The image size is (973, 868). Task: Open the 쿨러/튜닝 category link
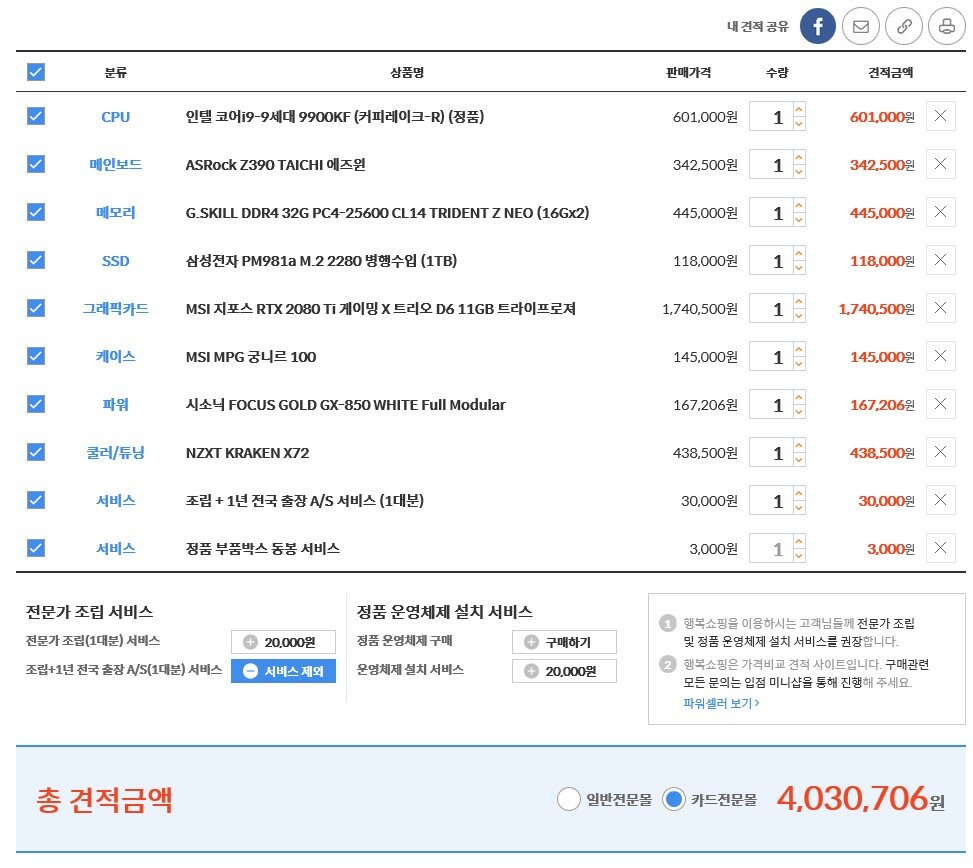115,453
